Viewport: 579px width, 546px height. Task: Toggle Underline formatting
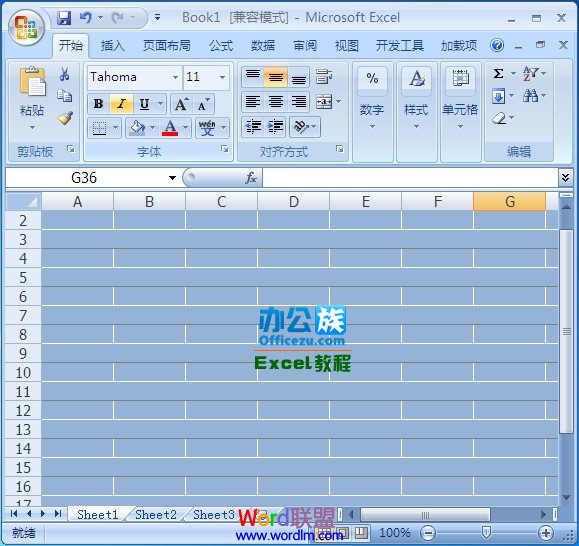pos(144,104)
